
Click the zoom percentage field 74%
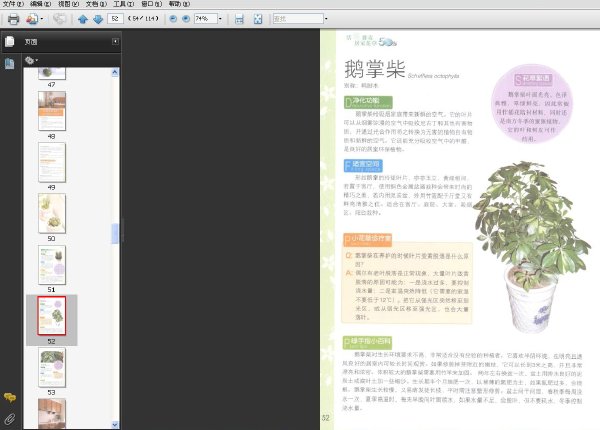click(206, 18)
